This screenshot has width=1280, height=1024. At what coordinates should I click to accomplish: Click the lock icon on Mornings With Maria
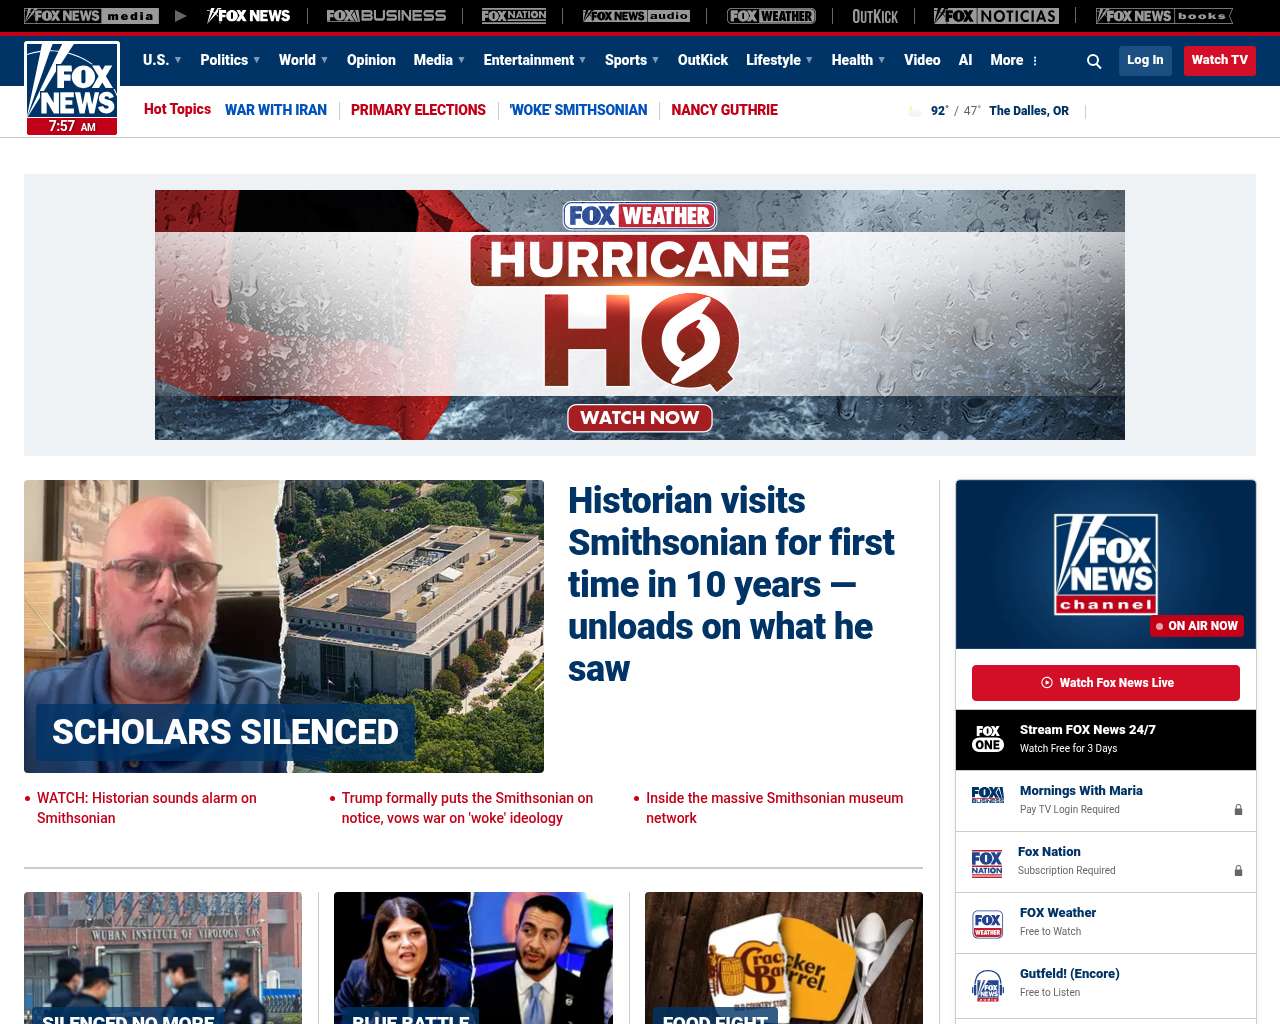tap(1238, 810)
